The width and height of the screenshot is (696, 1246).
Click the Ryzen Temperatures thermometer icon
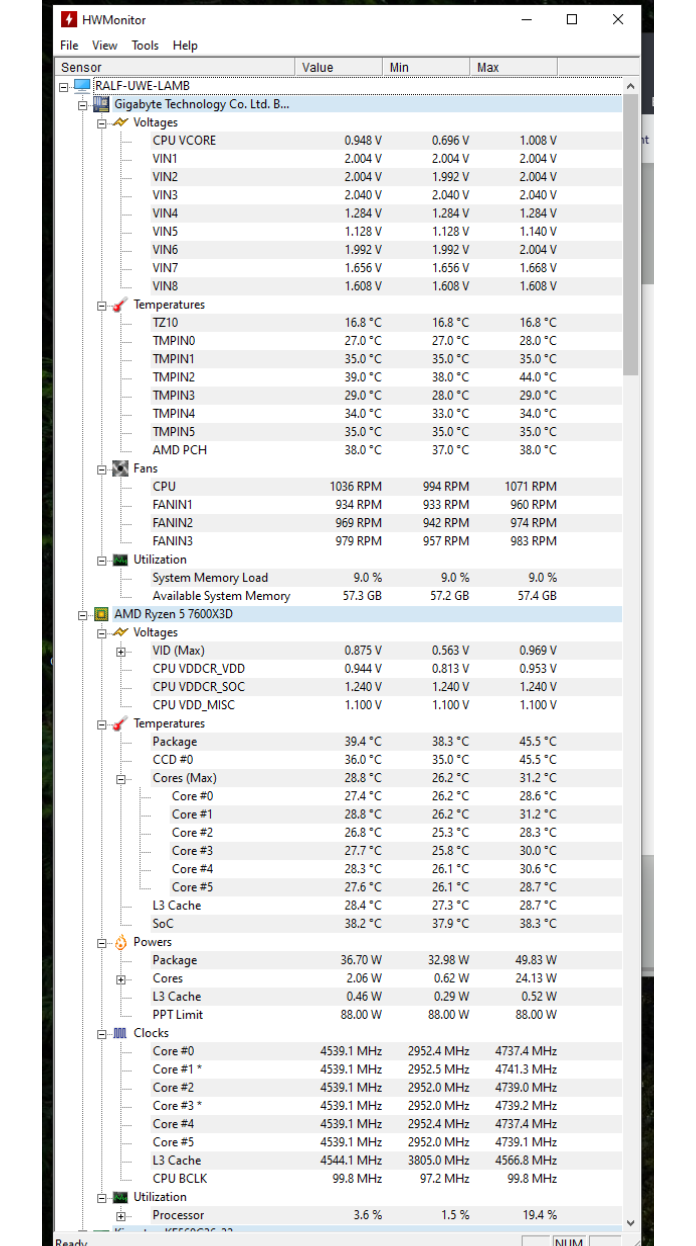tap(120, 723)
